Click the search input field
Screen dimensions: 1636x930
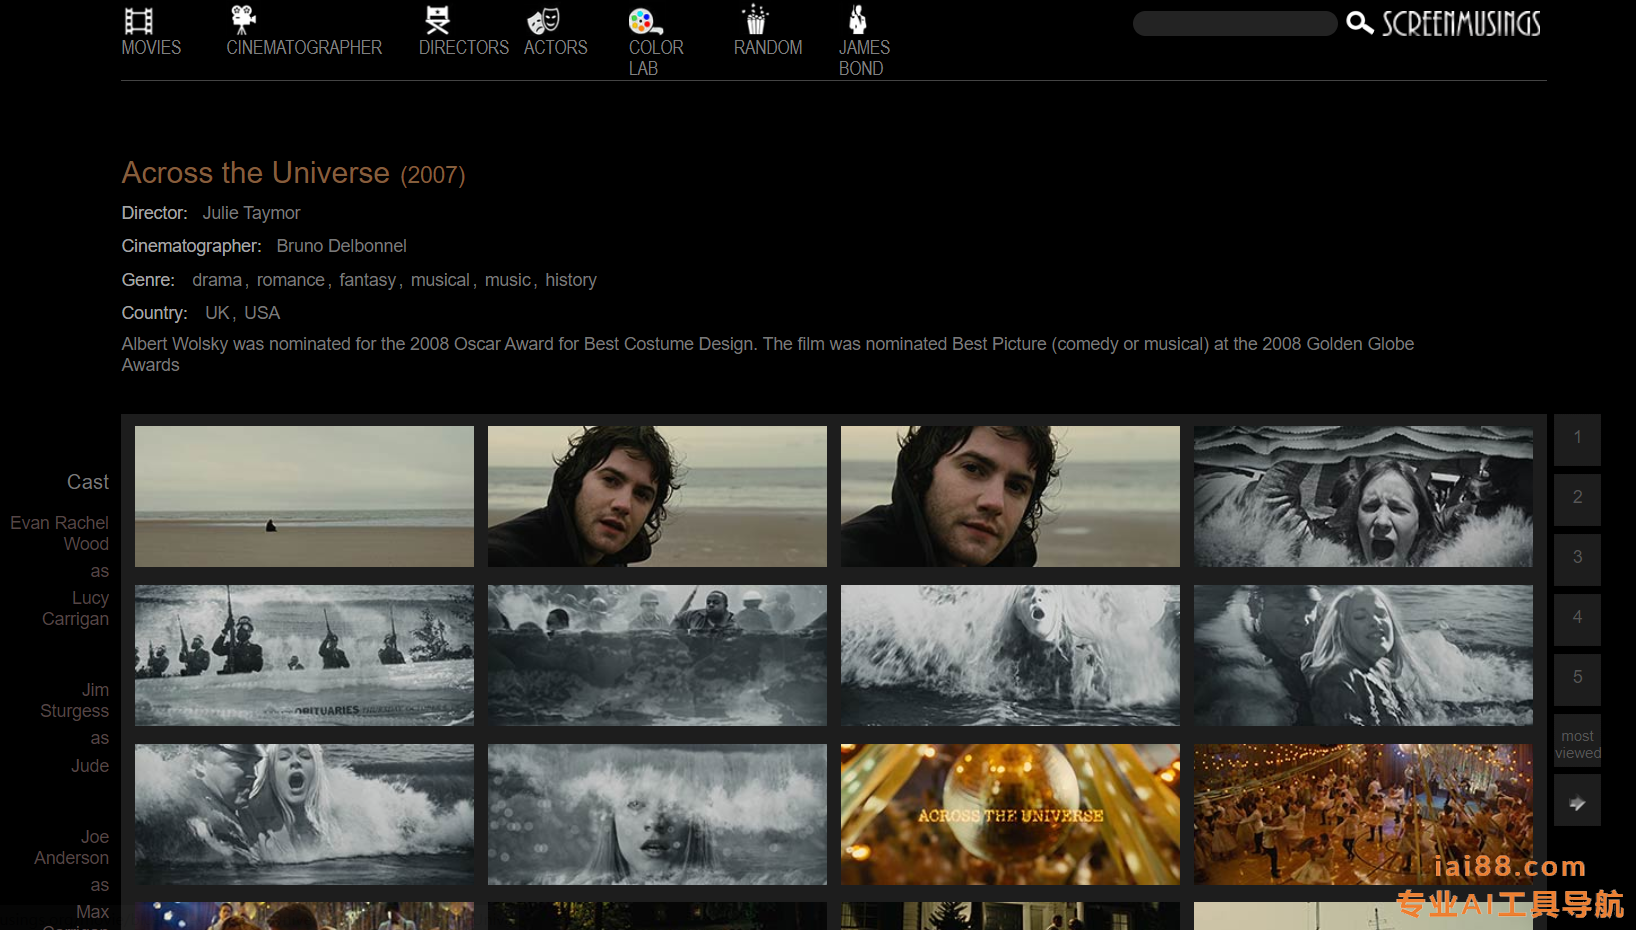(x=1235, y=24)
